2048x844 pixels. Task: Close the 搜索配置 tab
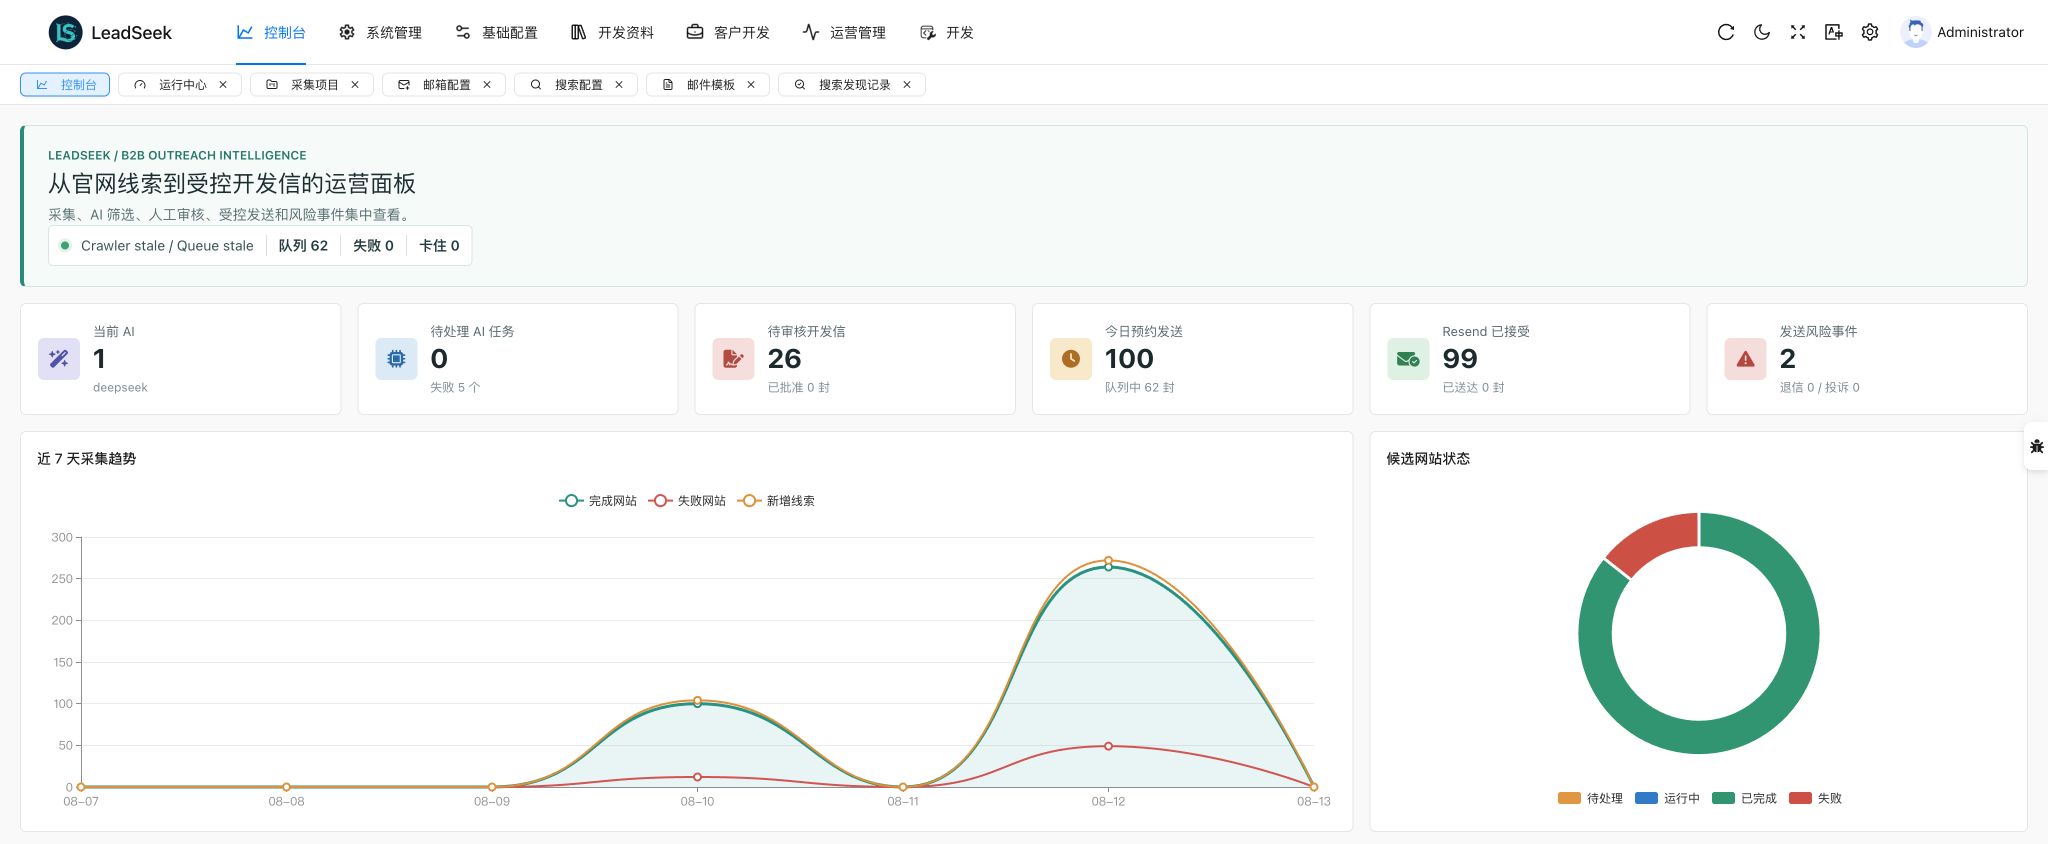619,85
